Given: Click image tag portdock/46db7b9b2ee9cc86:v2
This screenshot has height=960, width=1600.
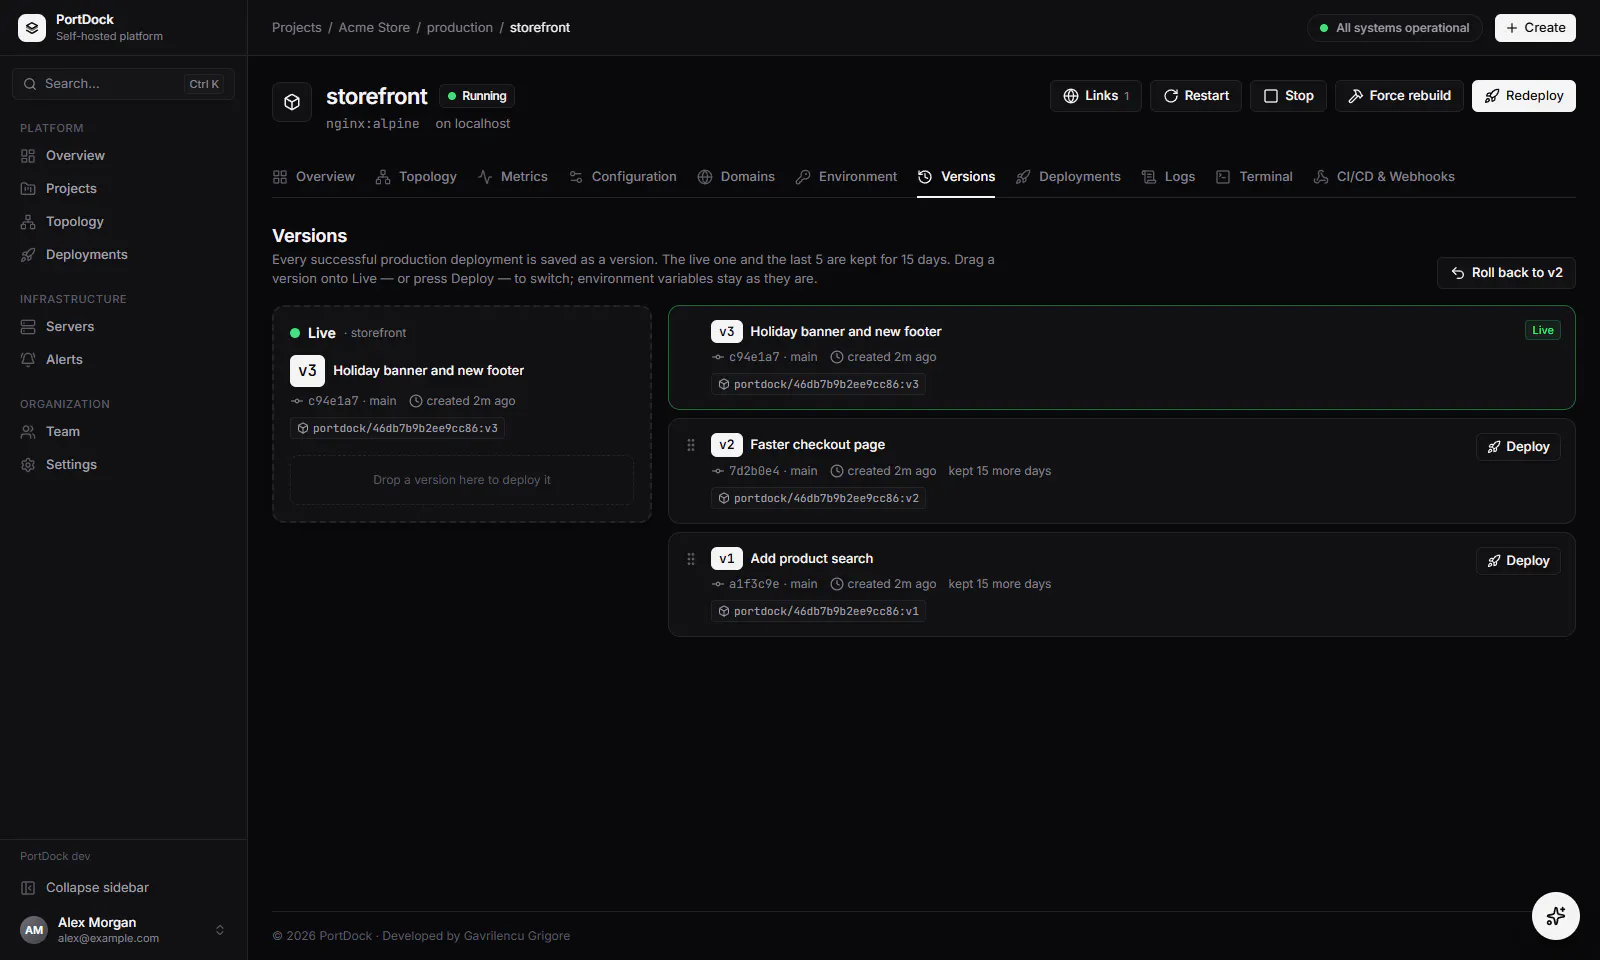Looking at the screenshot, I should point(818,498).
